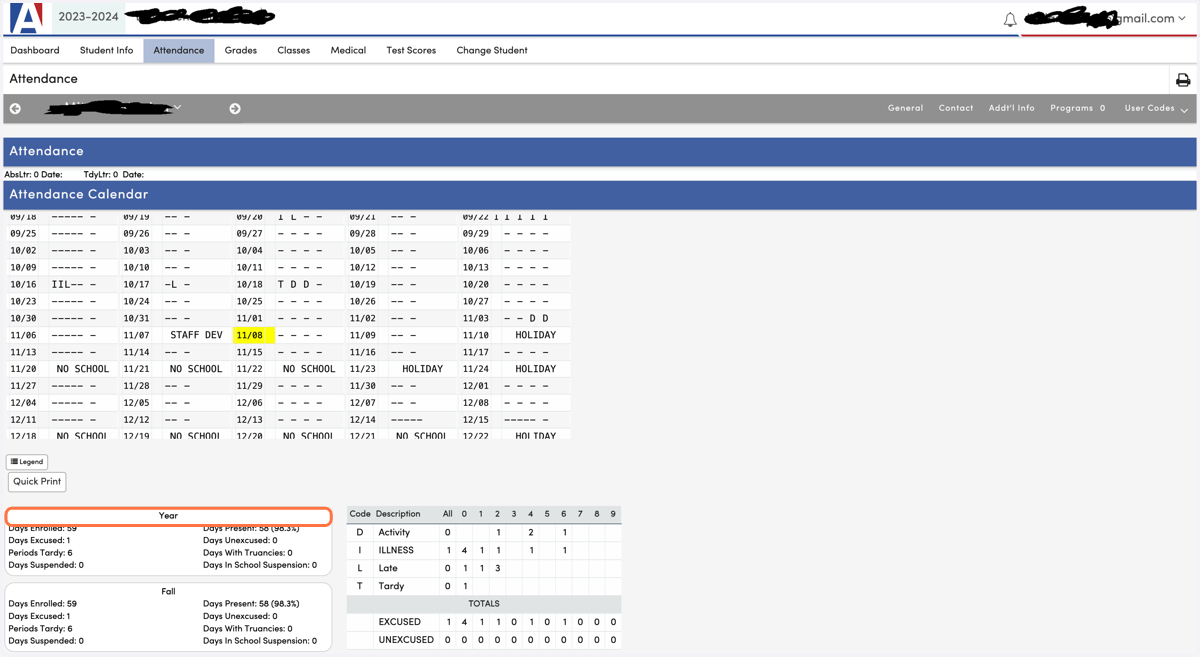Open the Test Scores menu

tap(411, 50)
